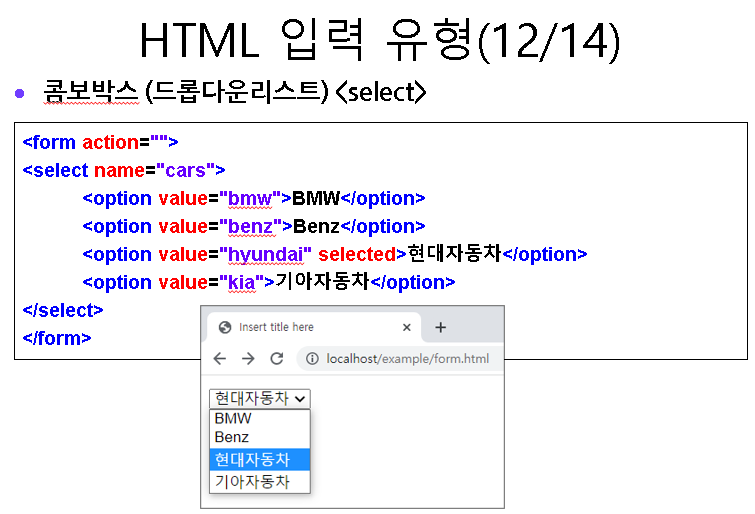This screenshot has width=755, height=514.
Task: Click the option line with value "bmw"
Action: click(254, 198)
